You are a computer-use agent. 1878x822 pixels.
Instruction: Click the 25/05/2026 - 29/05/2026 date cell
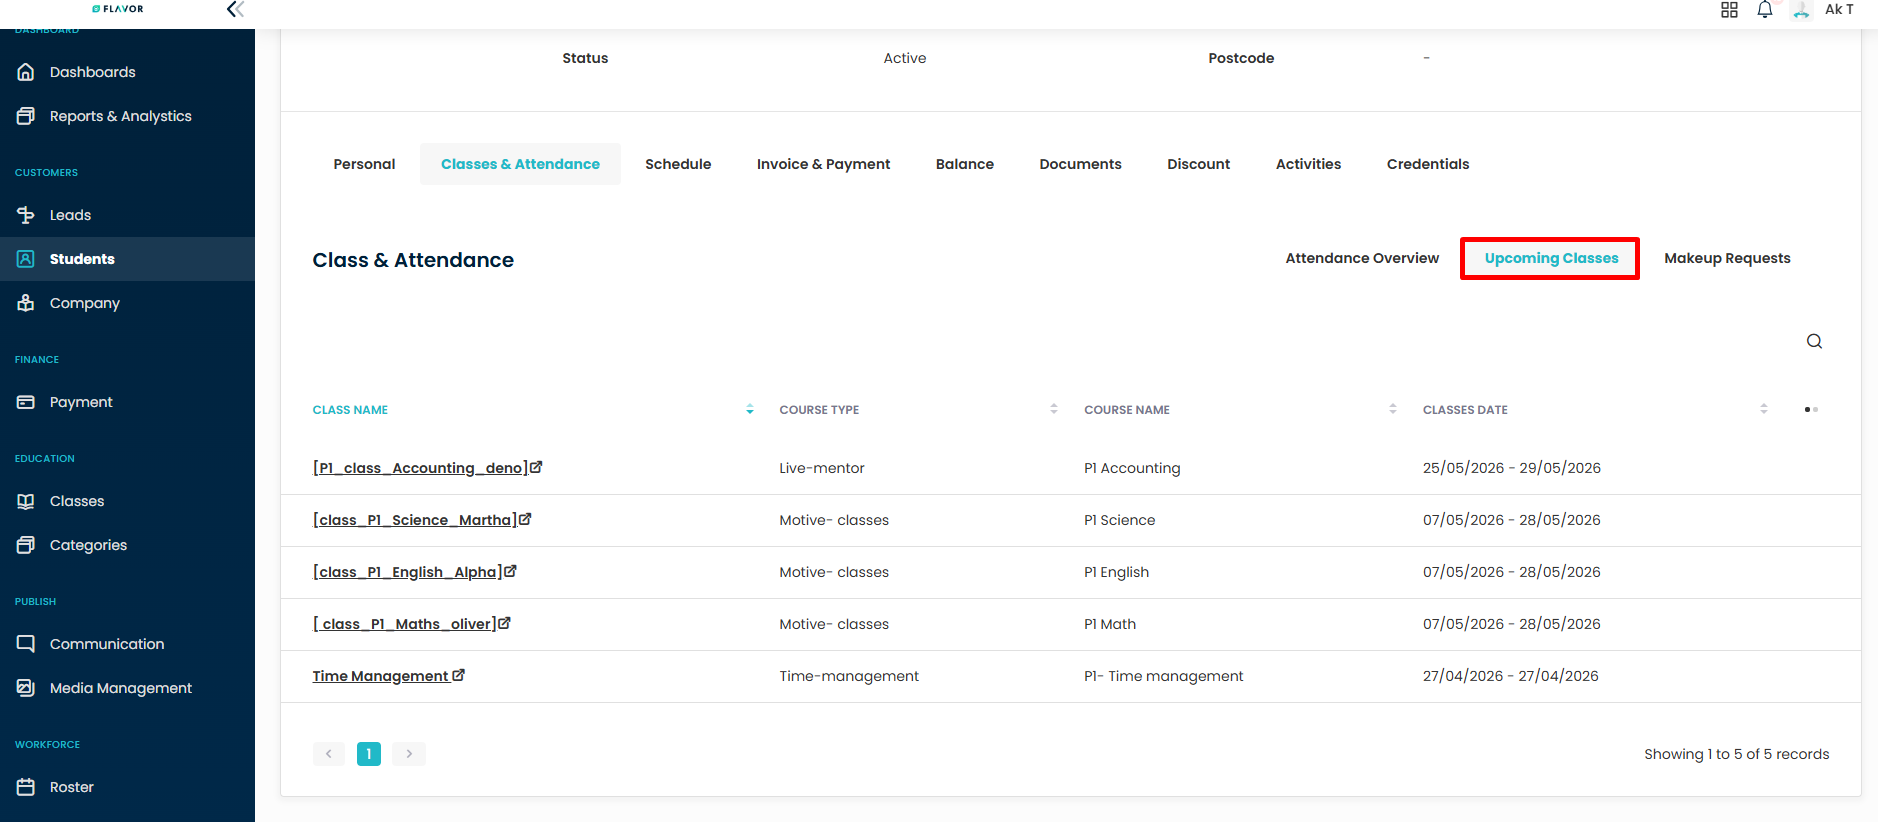(x=1512, y=468)
